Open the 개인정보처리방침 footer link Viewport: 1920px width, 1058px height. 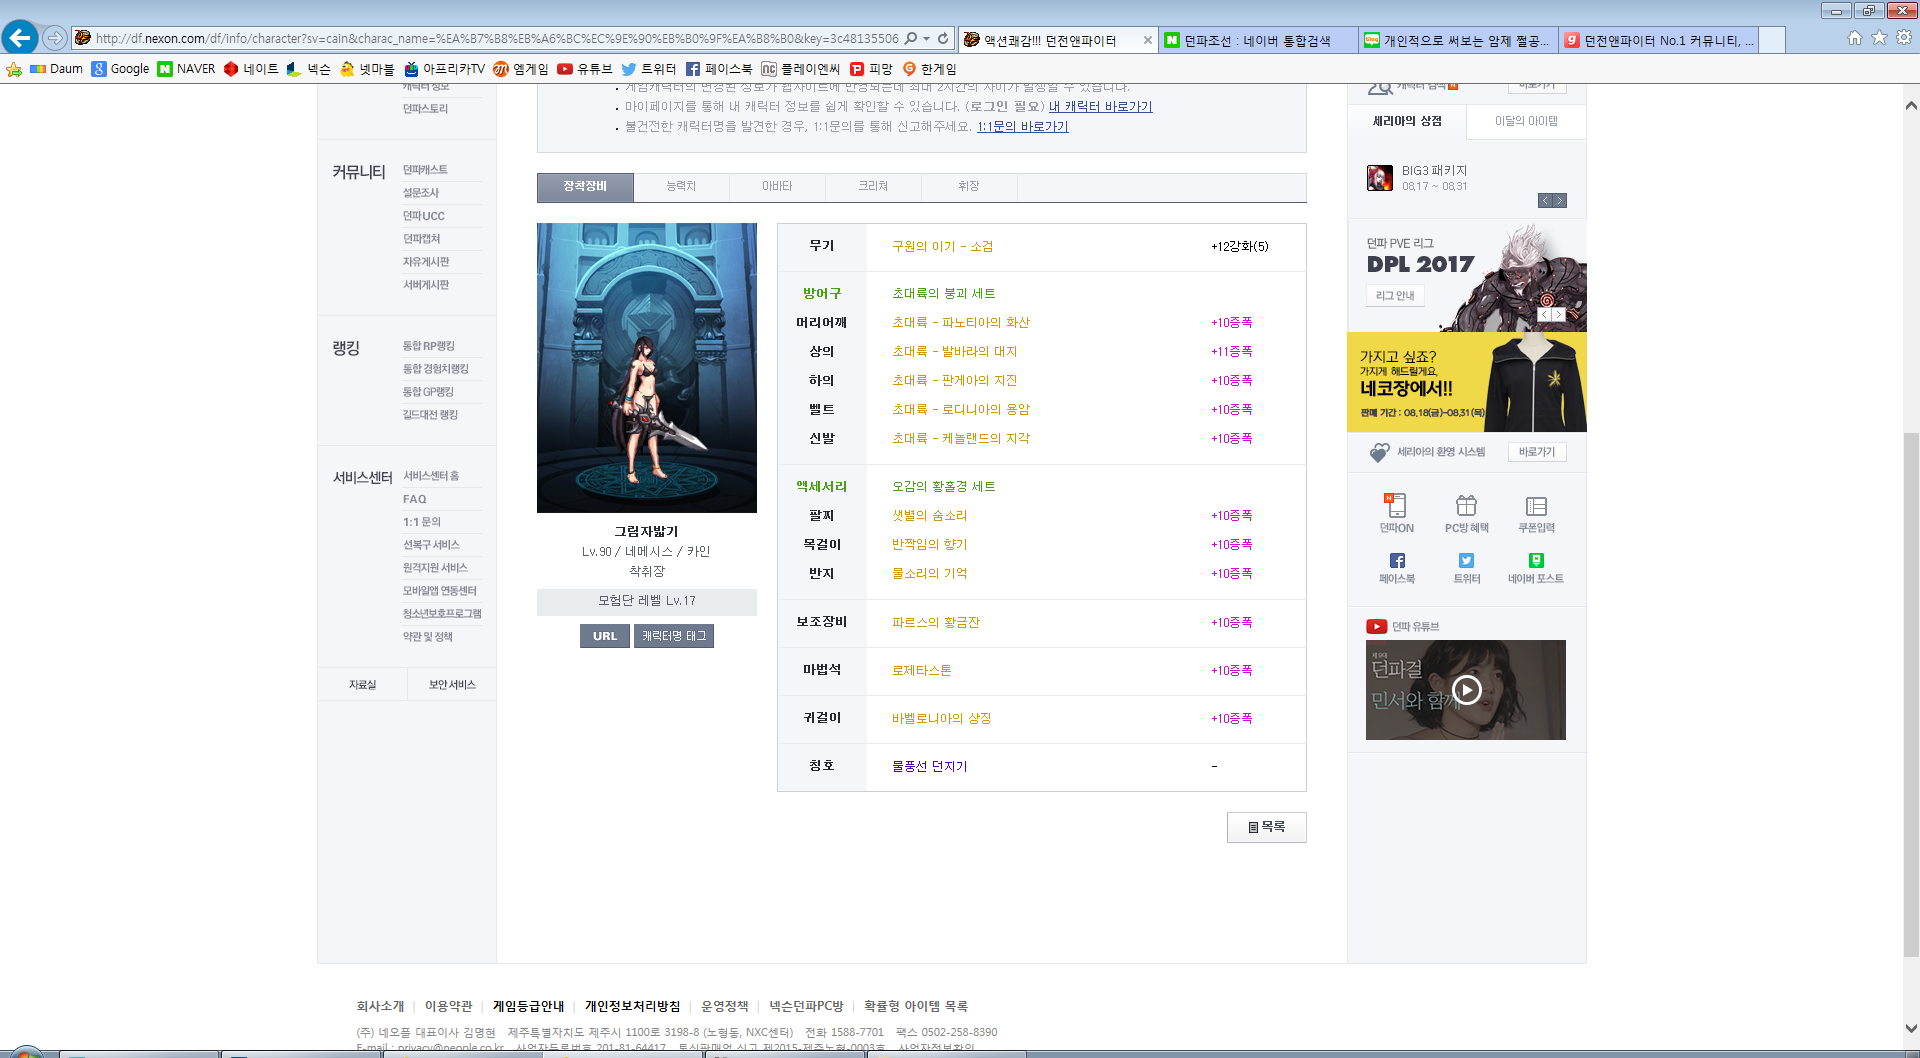[632, 1006]
